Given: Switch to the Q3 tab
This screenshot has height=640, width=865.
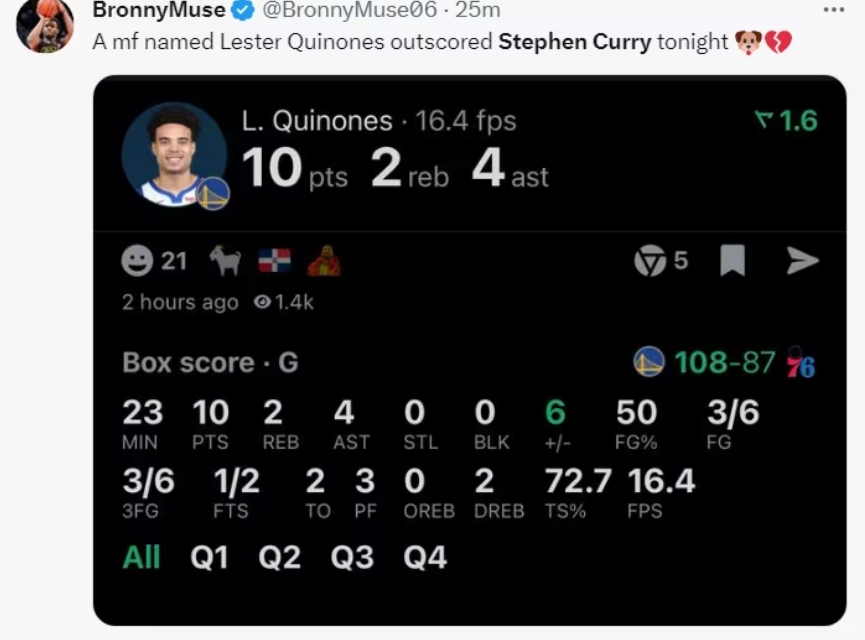Looking at the screenshot, I should [352, 557].
